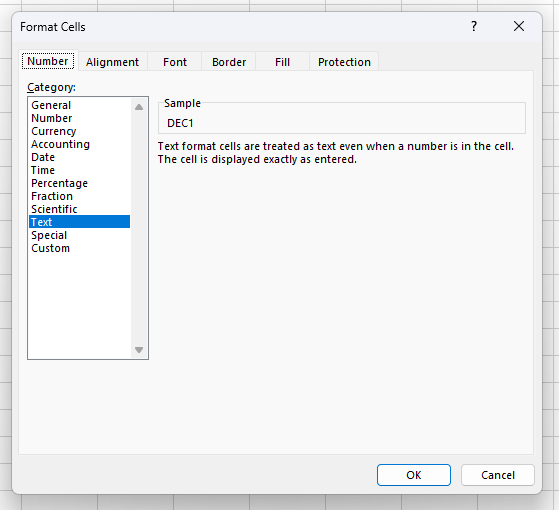Confirm with the OK button

tap(414, 475)
